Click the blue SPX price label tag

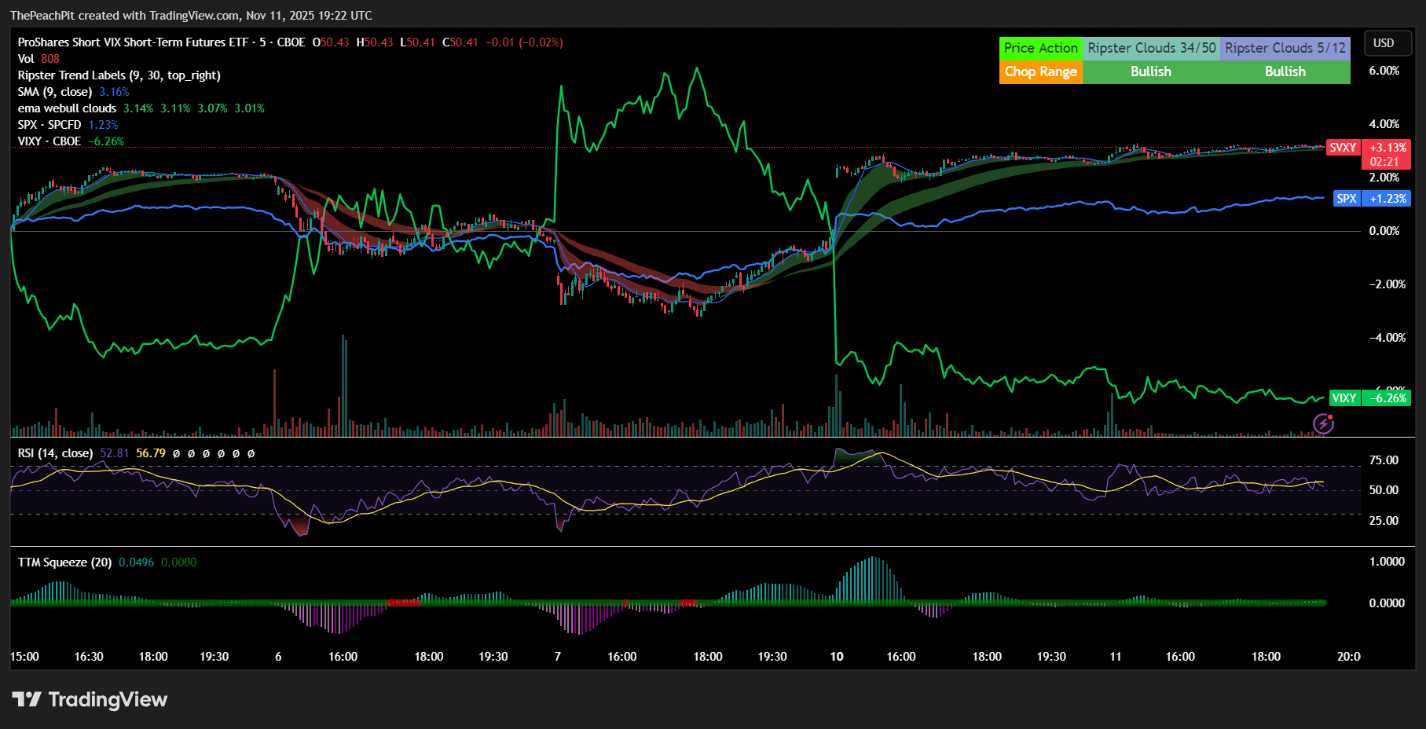(1346, 198)
